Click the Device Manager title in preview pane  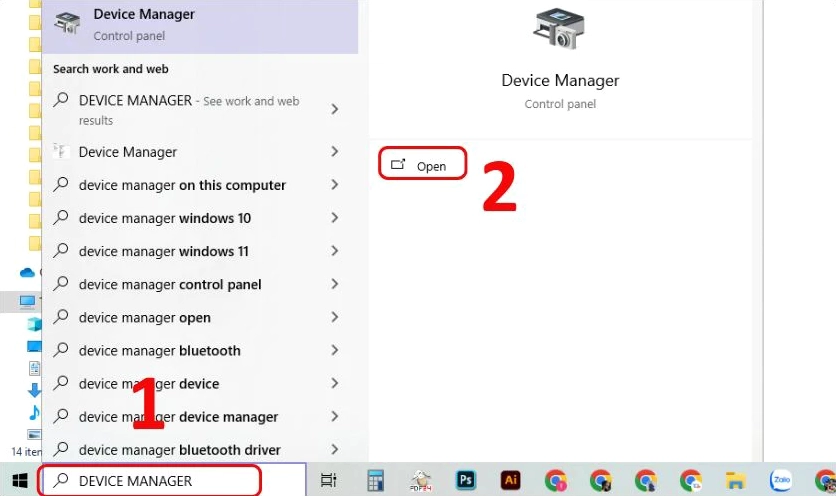pos(560,80)
